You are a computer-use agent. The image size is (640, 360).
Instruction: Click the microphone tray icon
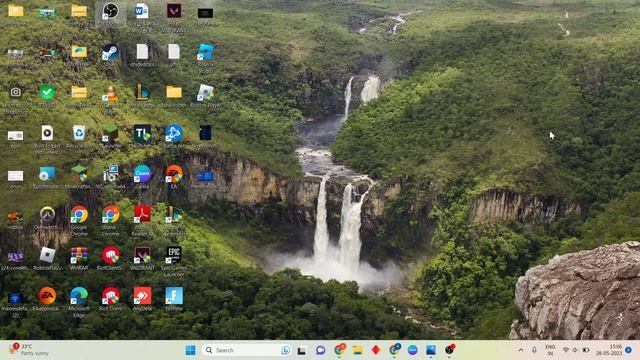point(534,350)
